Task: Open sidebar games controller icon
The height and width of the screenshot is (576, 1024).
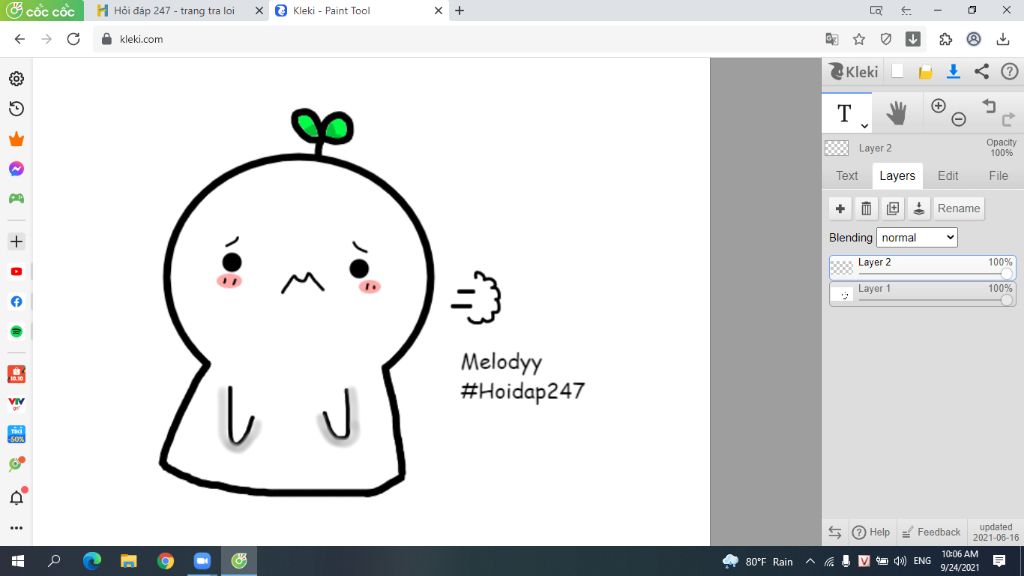Action: (16, 199)
